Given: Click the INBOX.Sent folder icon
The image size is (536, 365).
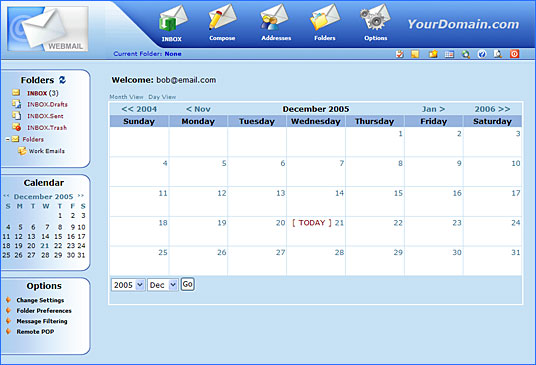Looking at the screenshot, I should point(16,116).
